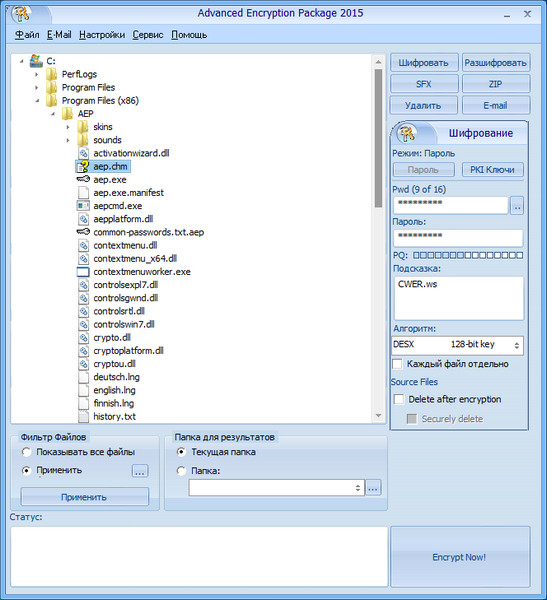Click the Encrypt Now! button
Screen dimensions: 547x600
pyautogui.click(x=460, y=557)
